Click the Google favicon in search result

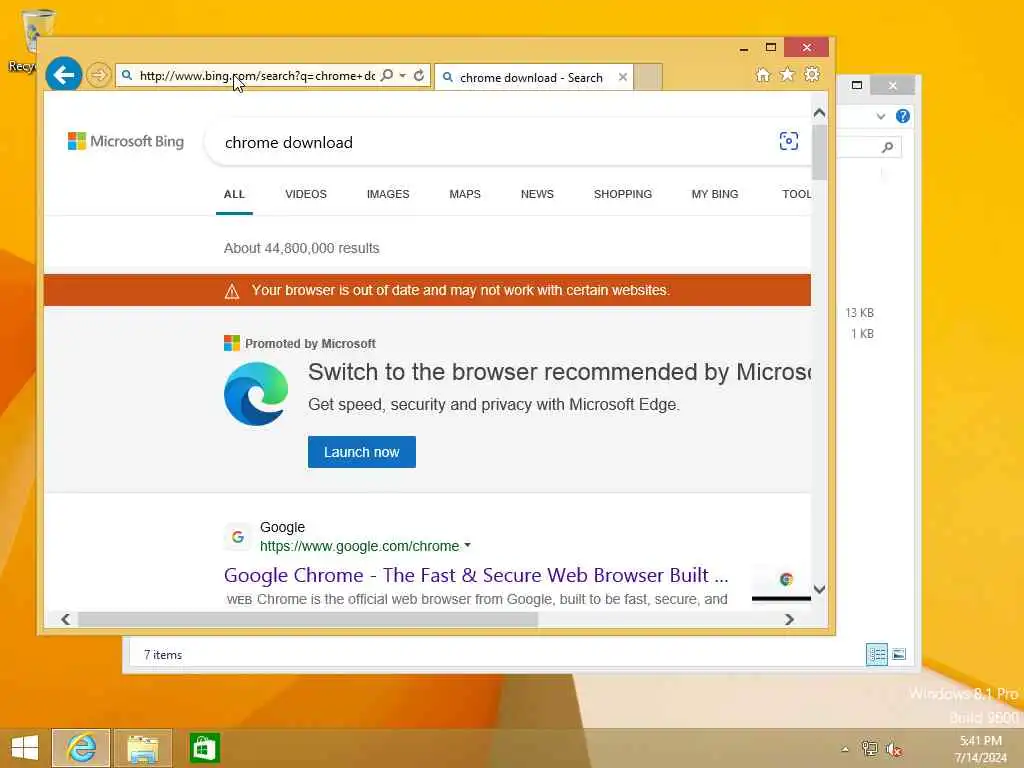click(x=238, y=536)
